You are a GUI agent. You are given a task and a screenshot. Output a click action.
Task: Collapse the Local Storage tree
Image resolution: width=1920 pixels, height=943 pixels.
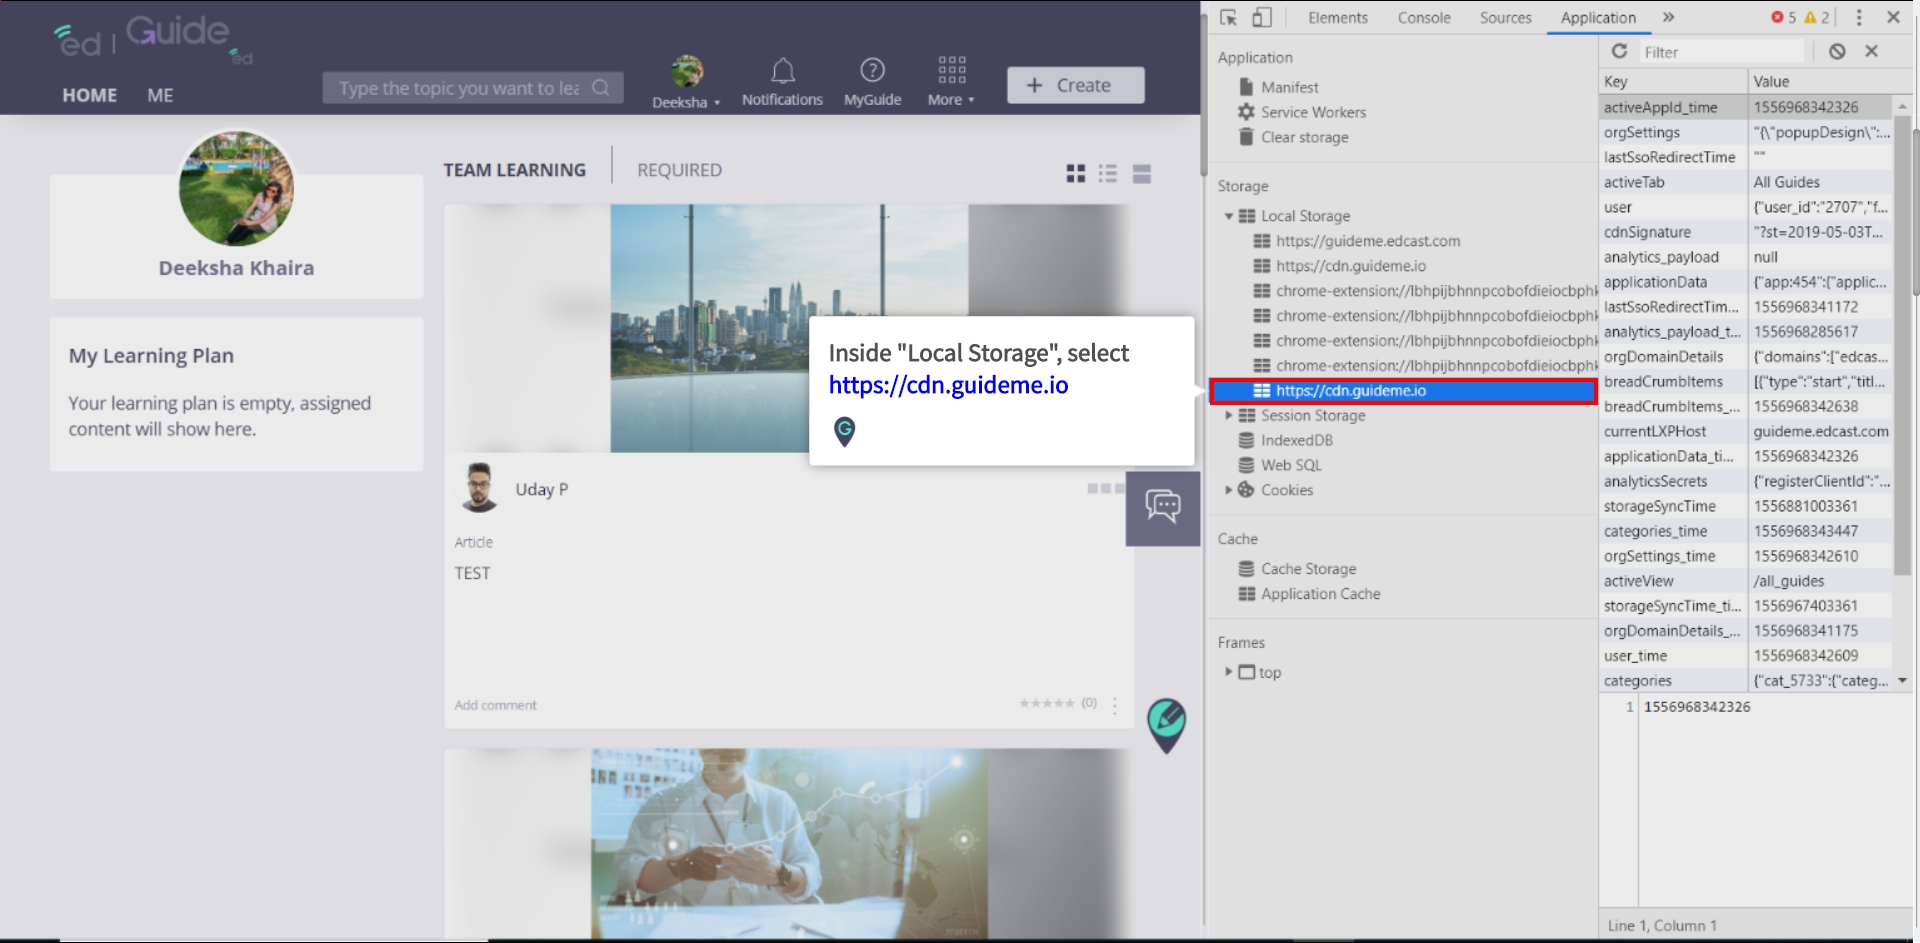point(1229,216)
